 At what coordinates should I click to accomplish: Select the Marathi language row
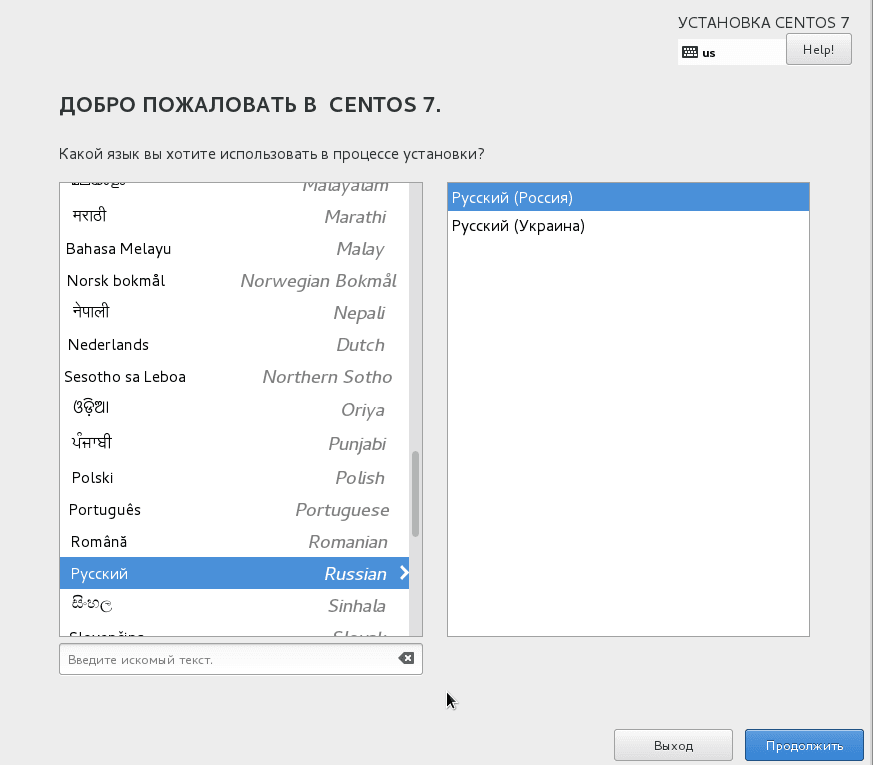coord(234,216)
